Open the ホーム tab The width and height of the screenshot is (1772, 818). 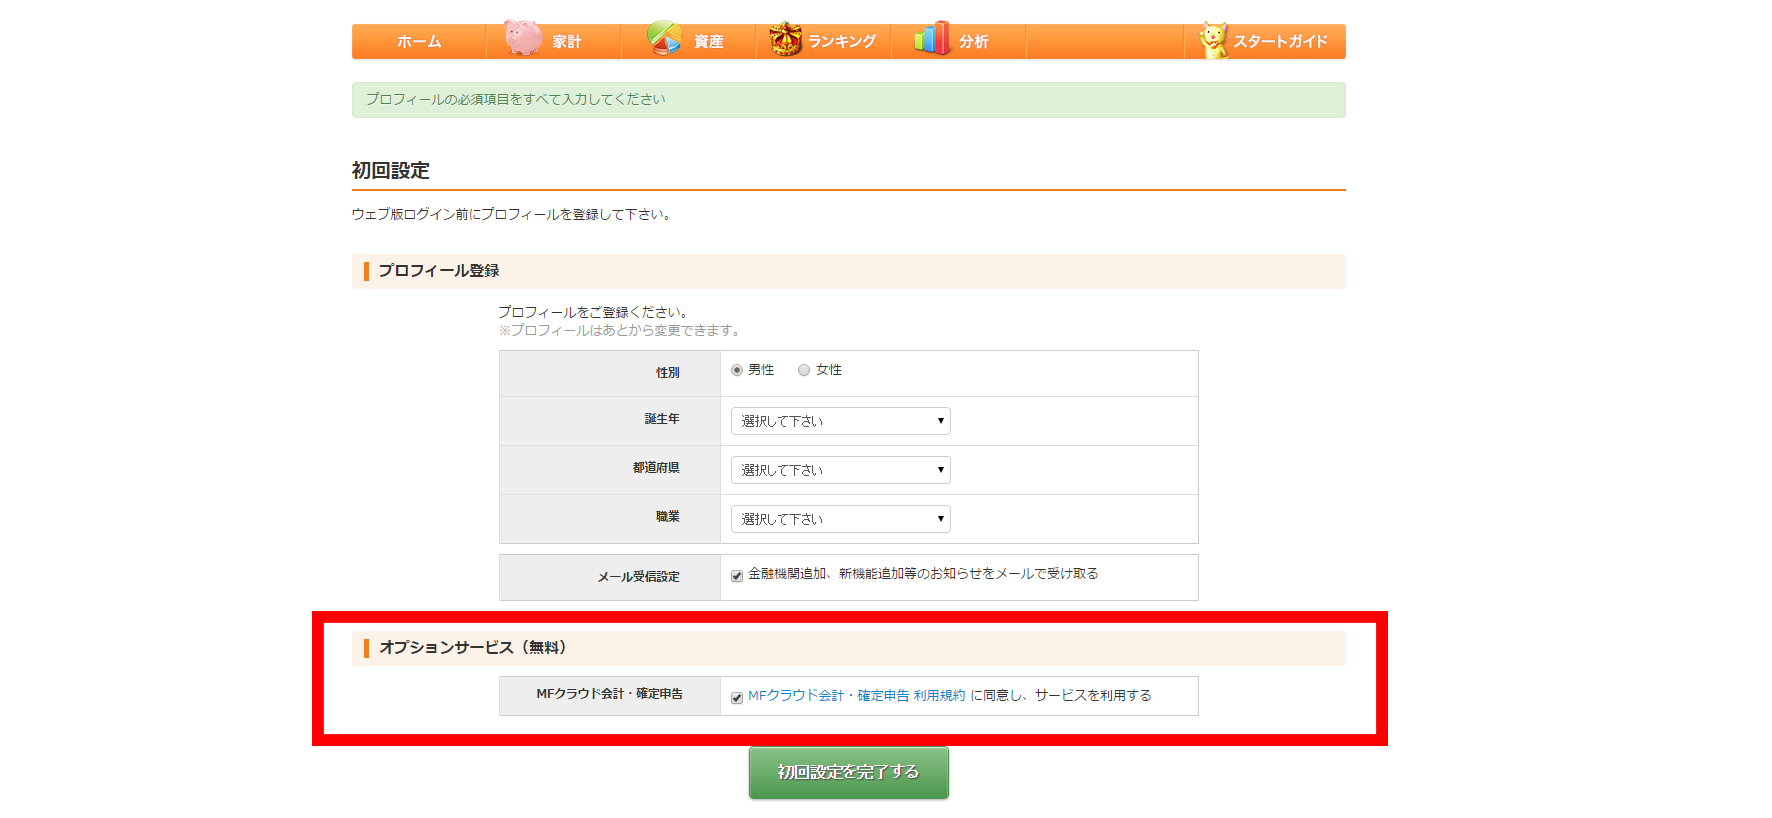click(x=419, y=42)
